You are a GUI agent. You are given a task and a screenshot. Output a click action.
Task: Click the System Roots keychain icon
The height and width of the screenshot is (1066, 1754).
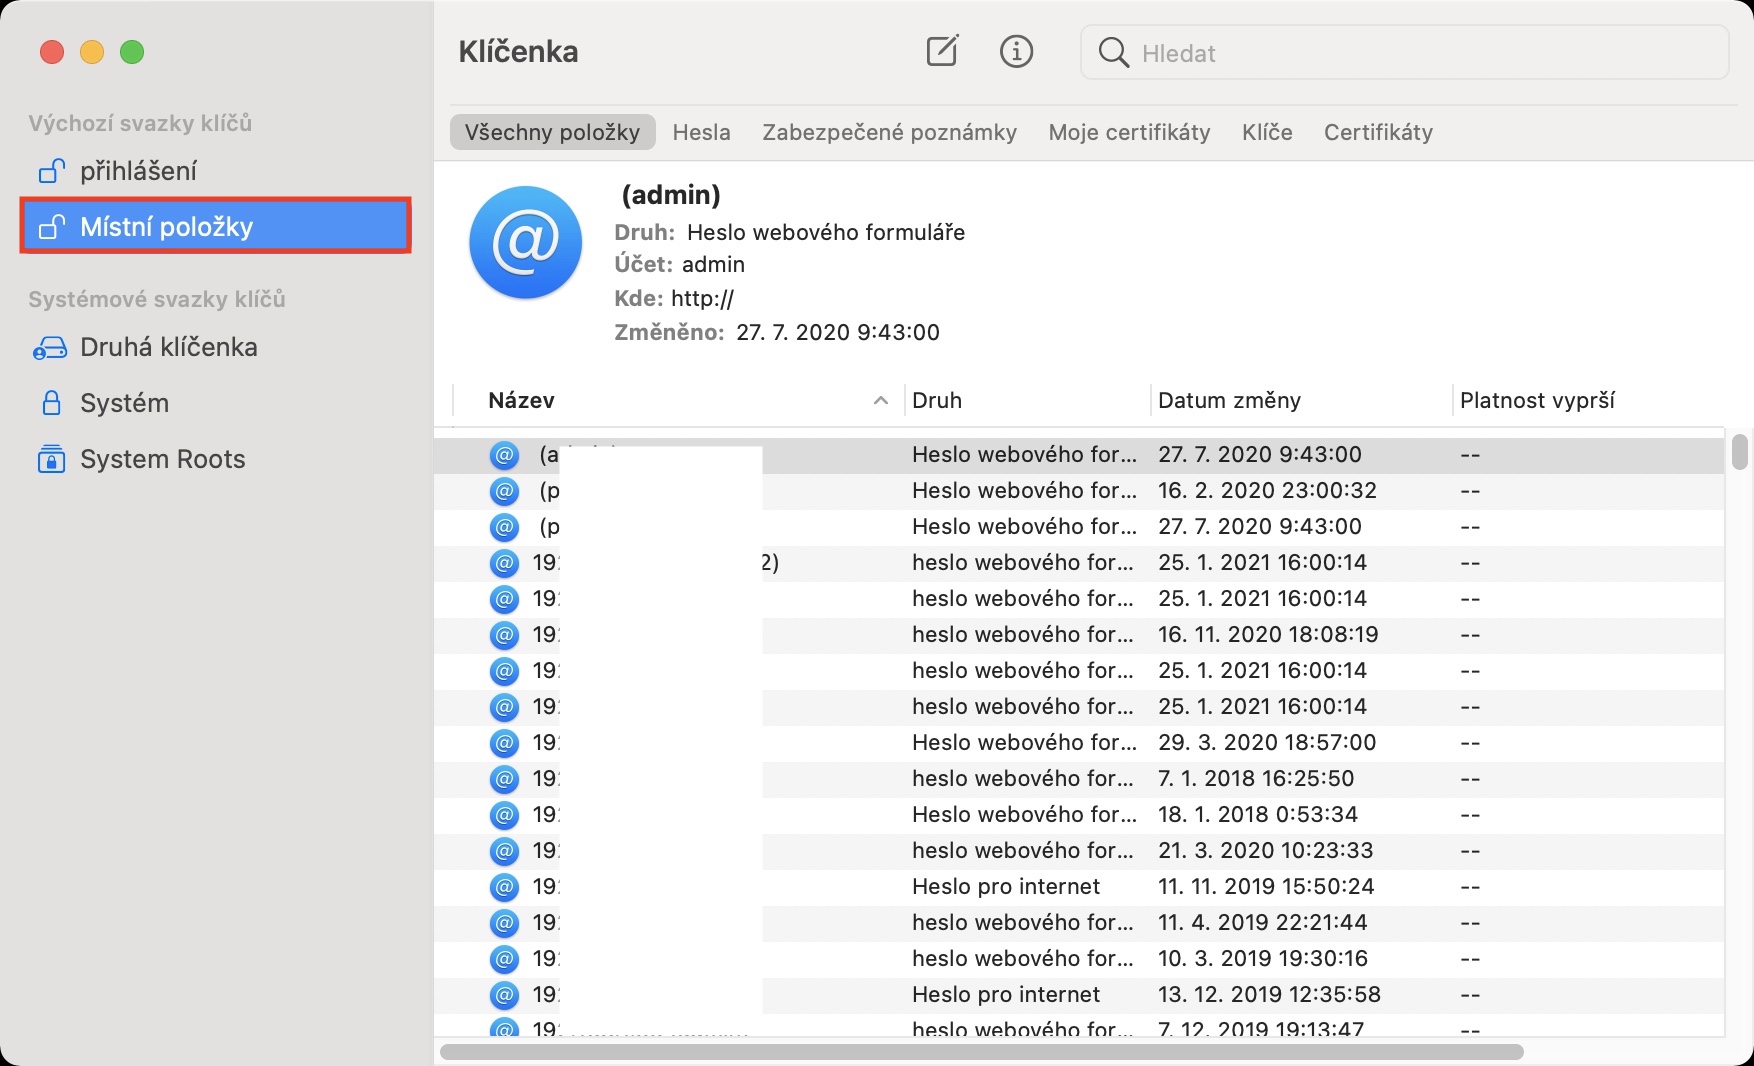51,459
